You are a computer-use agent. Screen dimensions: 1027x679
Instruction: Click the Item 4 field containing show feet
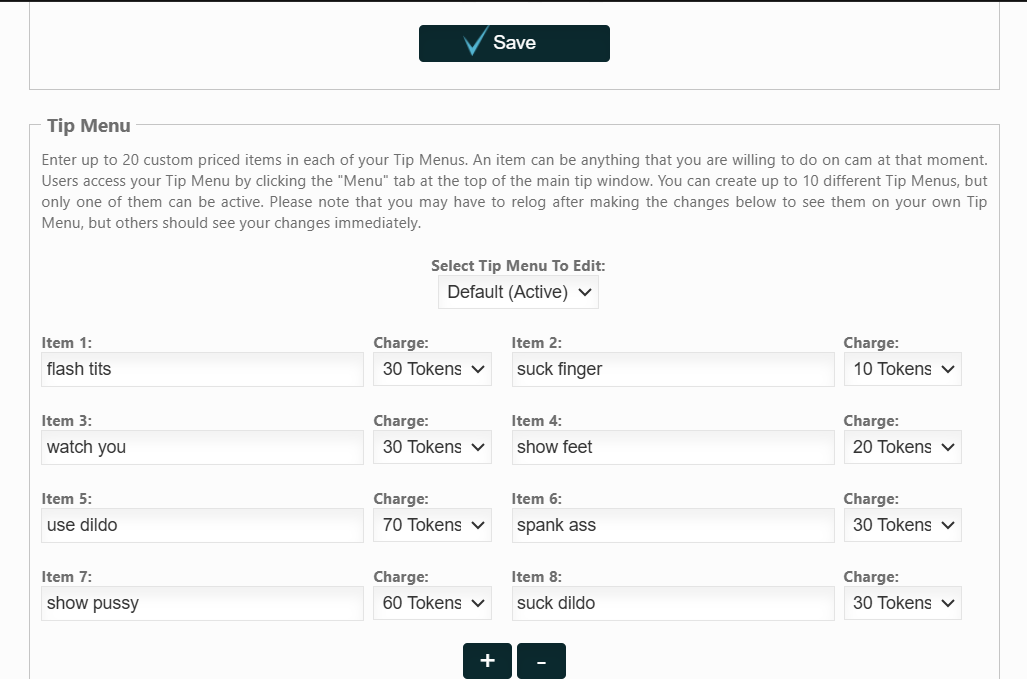(672, 447)
